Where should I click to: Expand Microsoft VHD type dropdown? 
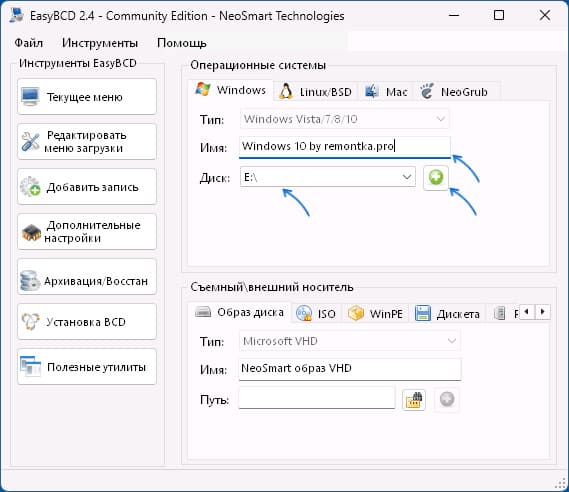(x=349, y=341)
